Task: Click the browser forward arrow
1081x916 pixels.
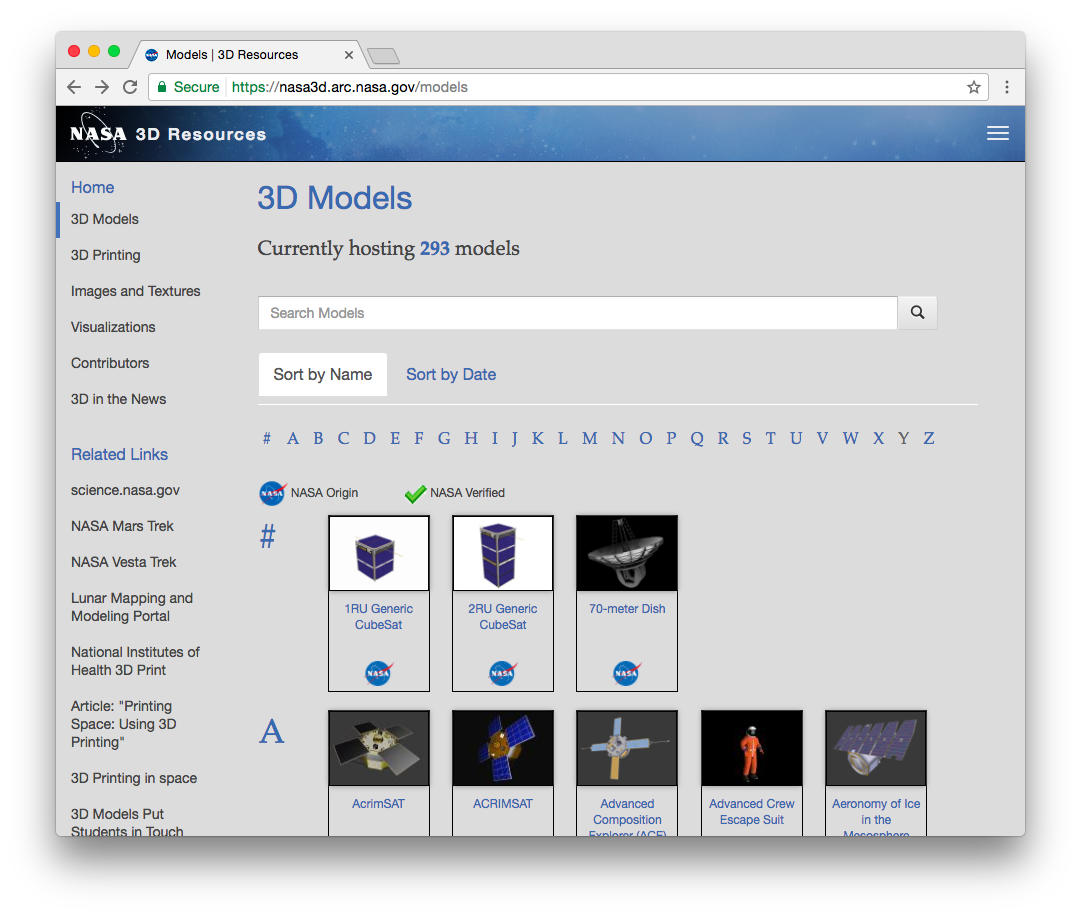Action: pos(102,87)
